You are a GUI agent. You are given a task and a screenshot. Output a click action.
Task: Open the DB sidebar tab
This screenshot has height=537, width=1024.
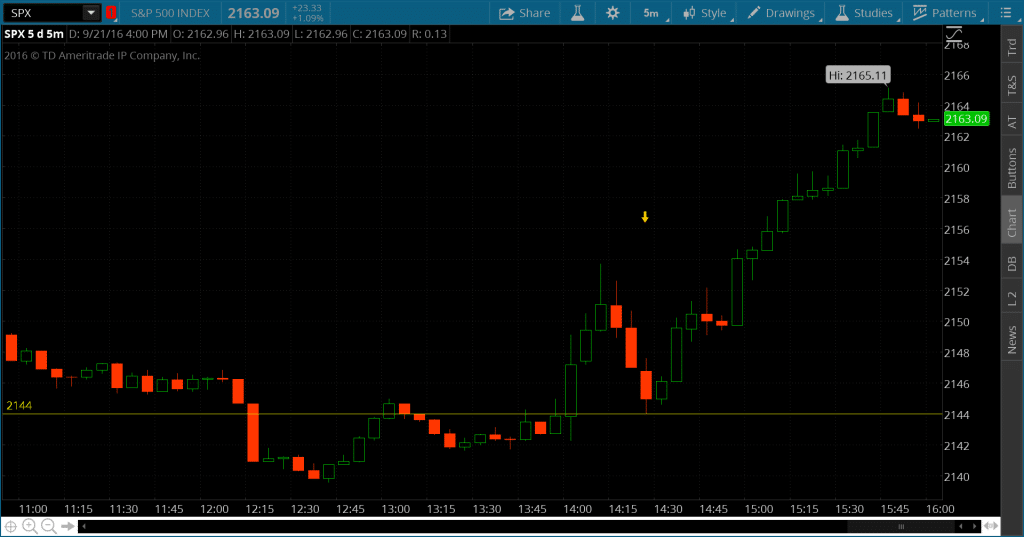pyautogui.click(x=1012, y=263)
